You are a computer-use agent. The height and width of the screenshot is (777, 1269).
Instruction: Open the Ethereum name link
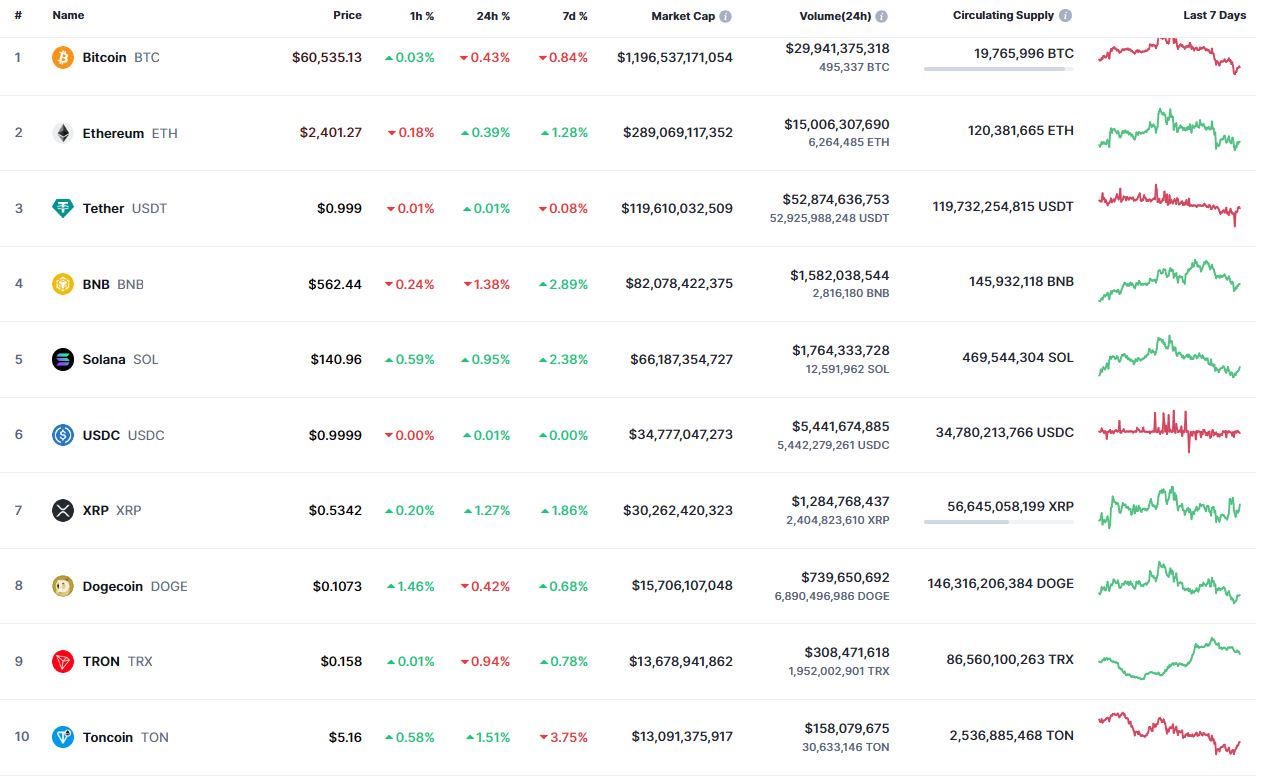pyautogui.click(x=113, y=133)
